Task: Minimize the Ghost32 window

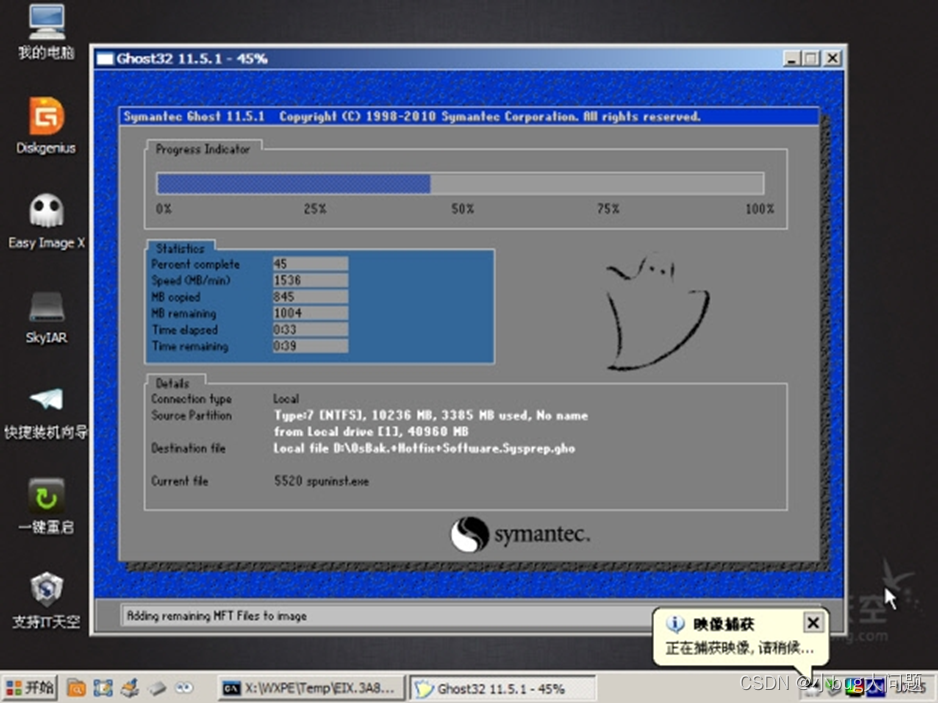Action: 791,58
